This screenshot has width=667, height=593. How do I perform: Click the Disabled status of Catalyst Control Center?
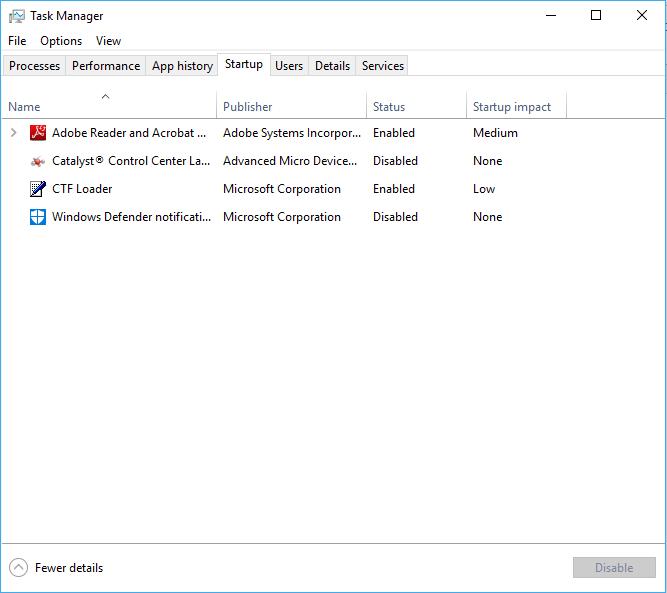coord(395,161)
